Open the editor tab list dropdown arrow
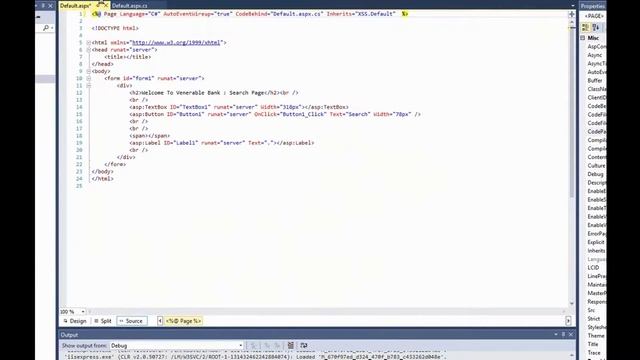The image size is (640, 360). 572,6
